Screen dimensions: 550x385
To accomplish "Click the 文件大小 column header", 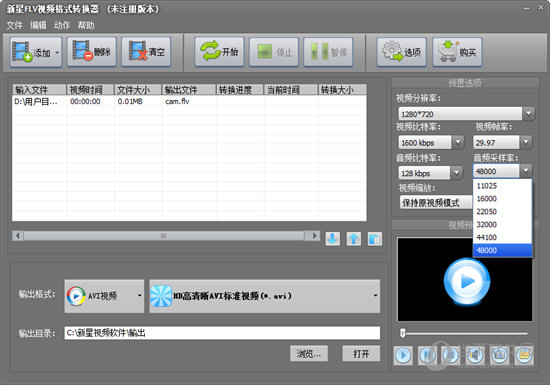I will [x=138, y=90].
